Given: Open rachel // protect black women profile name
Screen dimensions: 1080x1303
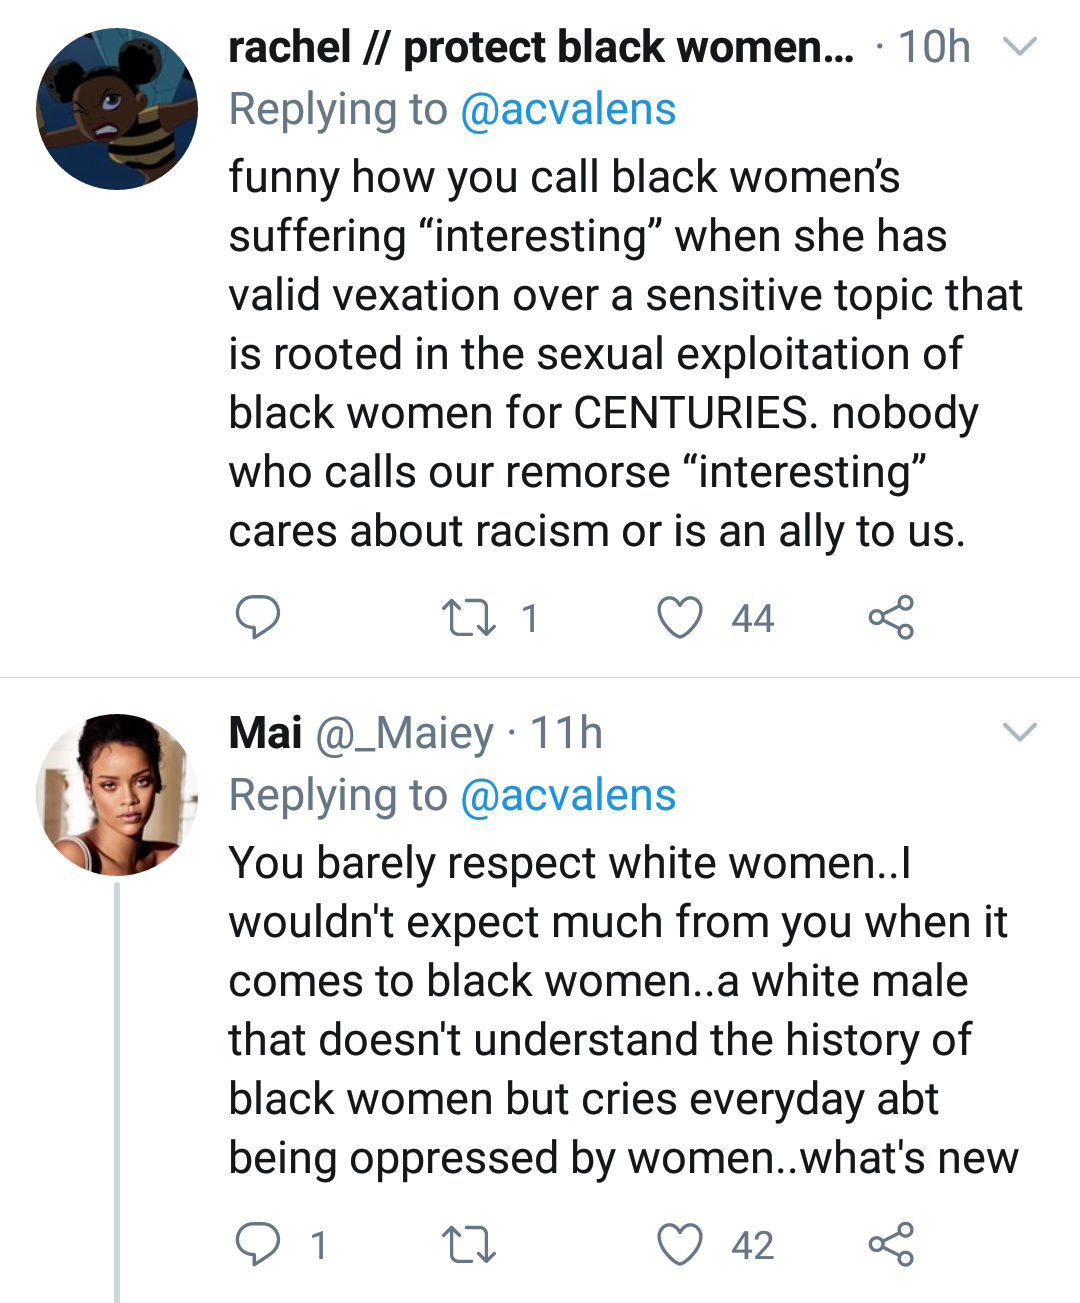Looking at the screenshot, I should coord(540,47).
